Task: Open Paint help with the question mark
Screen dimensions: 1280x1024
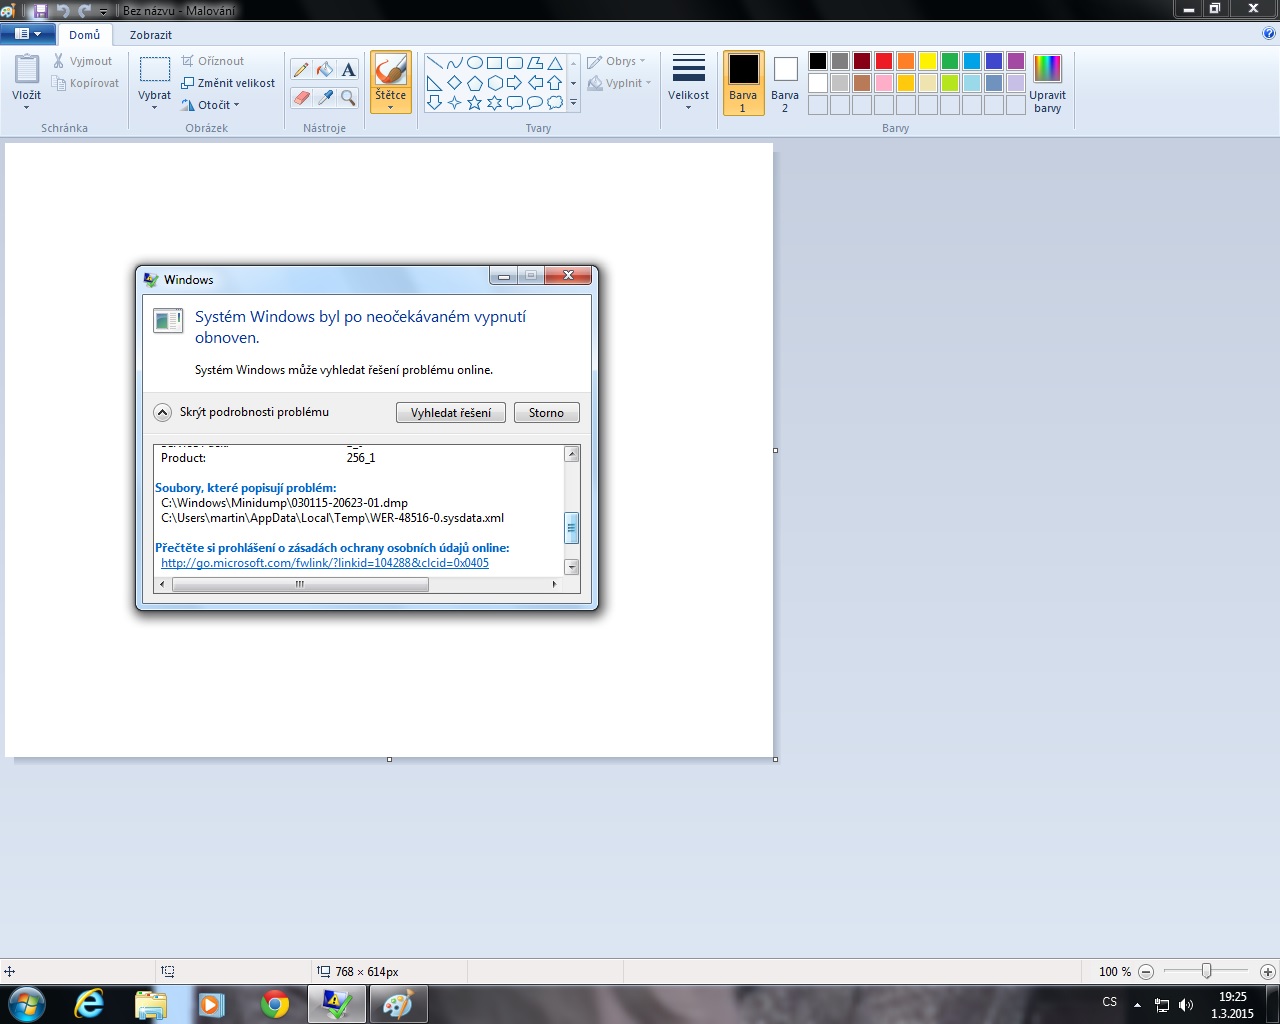Action: [x=1269, y=34]
